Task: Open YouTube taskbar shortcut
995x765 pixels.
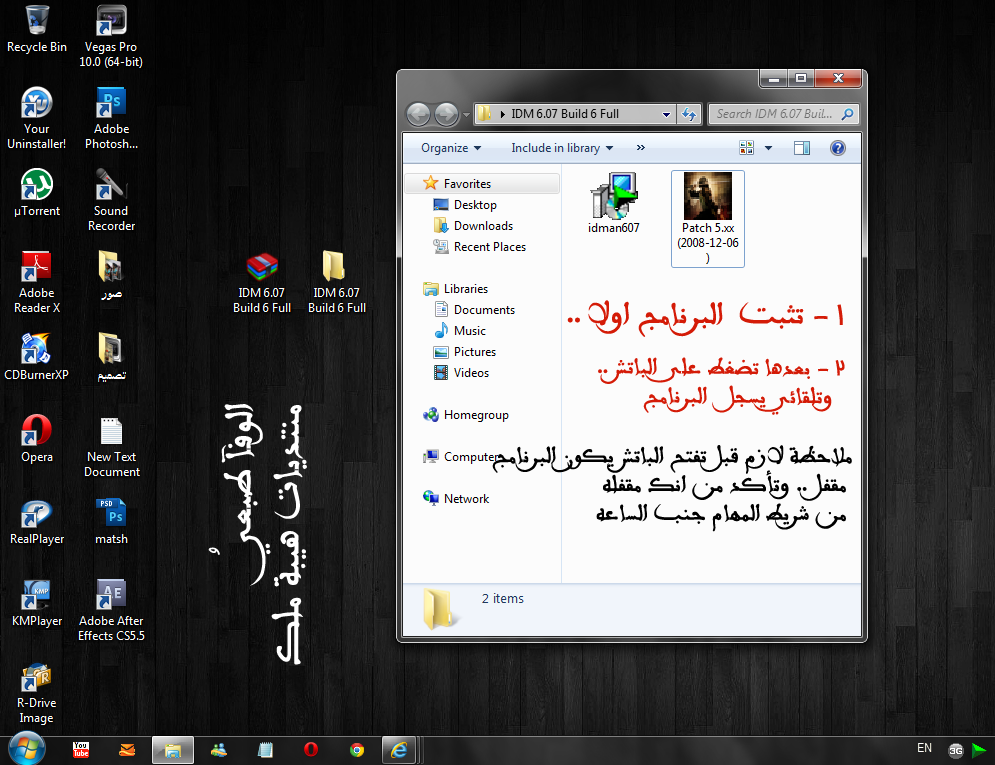Action: 81,750
